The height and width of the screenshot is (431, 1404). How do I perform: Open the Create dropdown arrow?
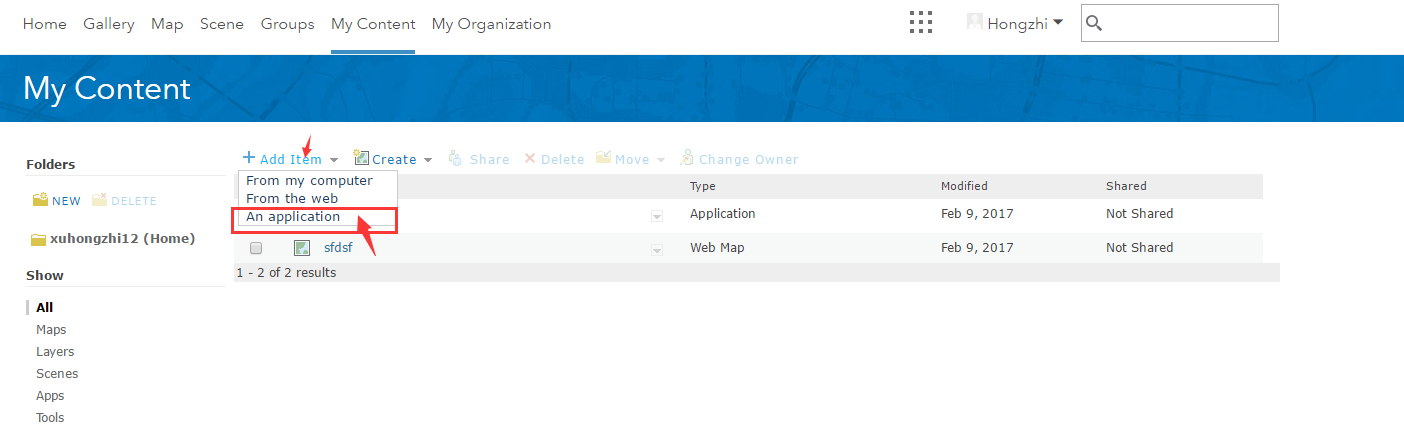coord(428,160)
